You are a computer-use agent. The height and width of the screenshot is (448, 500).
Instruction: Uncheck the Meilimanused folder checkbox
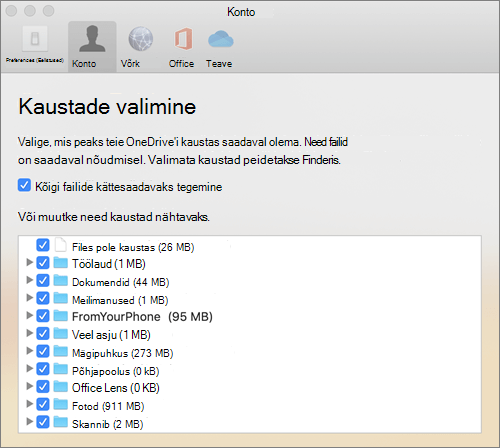point(43,298)
